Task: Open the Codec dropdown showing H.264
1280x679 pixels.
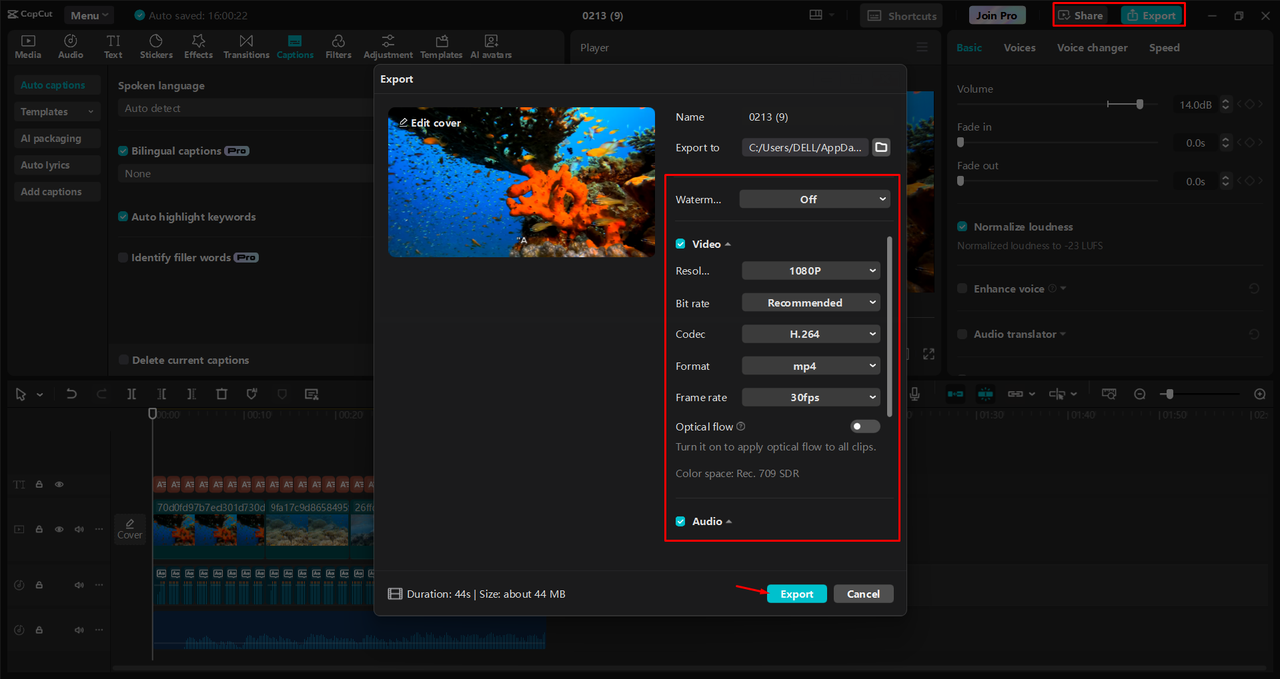Action: pos(811,334)
